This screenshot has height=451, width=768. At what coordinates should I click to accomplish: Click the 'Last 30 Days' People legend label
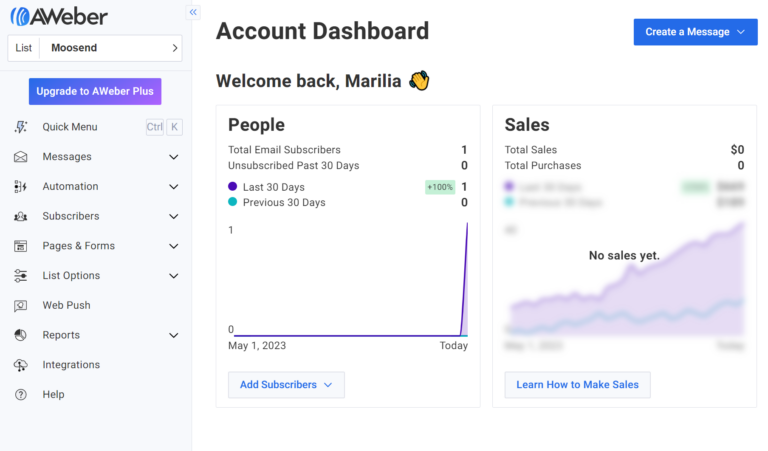pos(274,187)
